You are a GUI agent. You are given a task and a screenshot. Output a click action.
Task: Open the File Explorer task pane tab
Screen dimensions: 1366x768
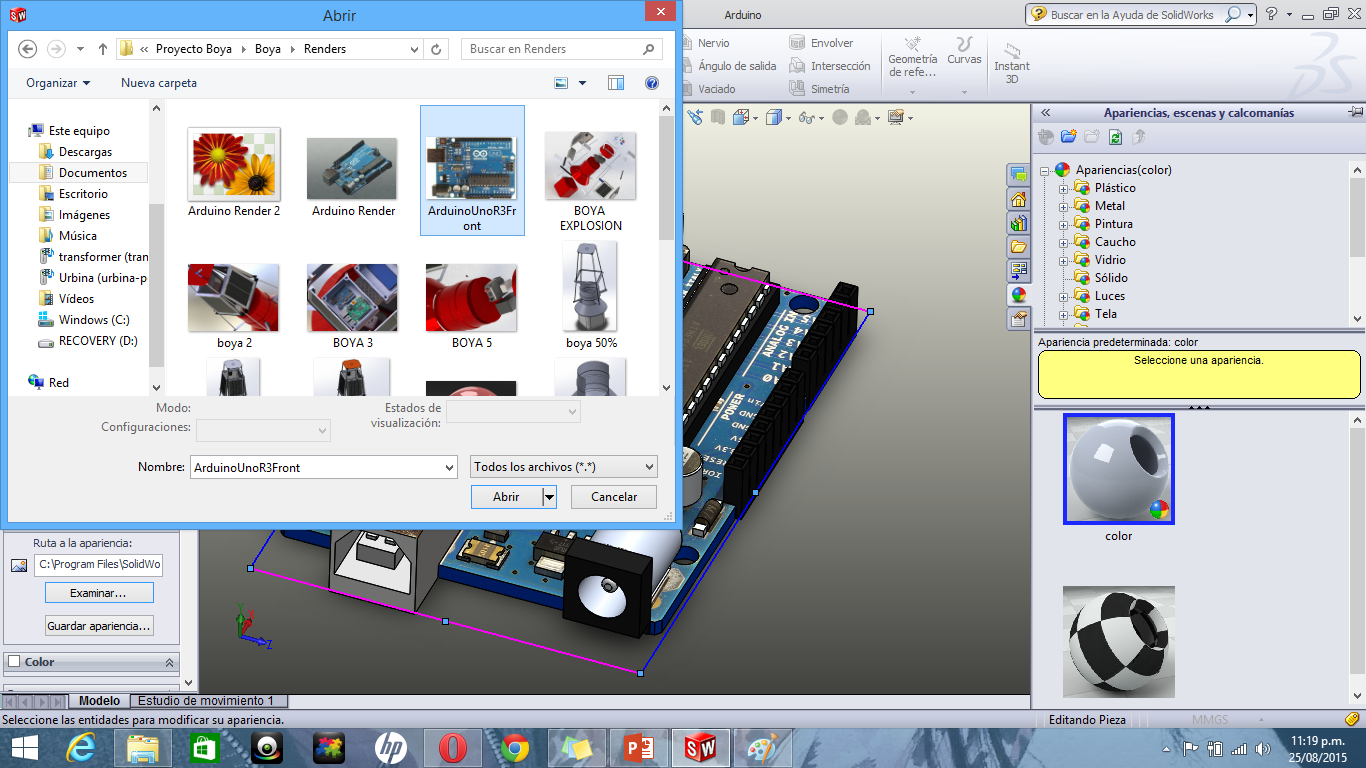(x=1019, y=247)
